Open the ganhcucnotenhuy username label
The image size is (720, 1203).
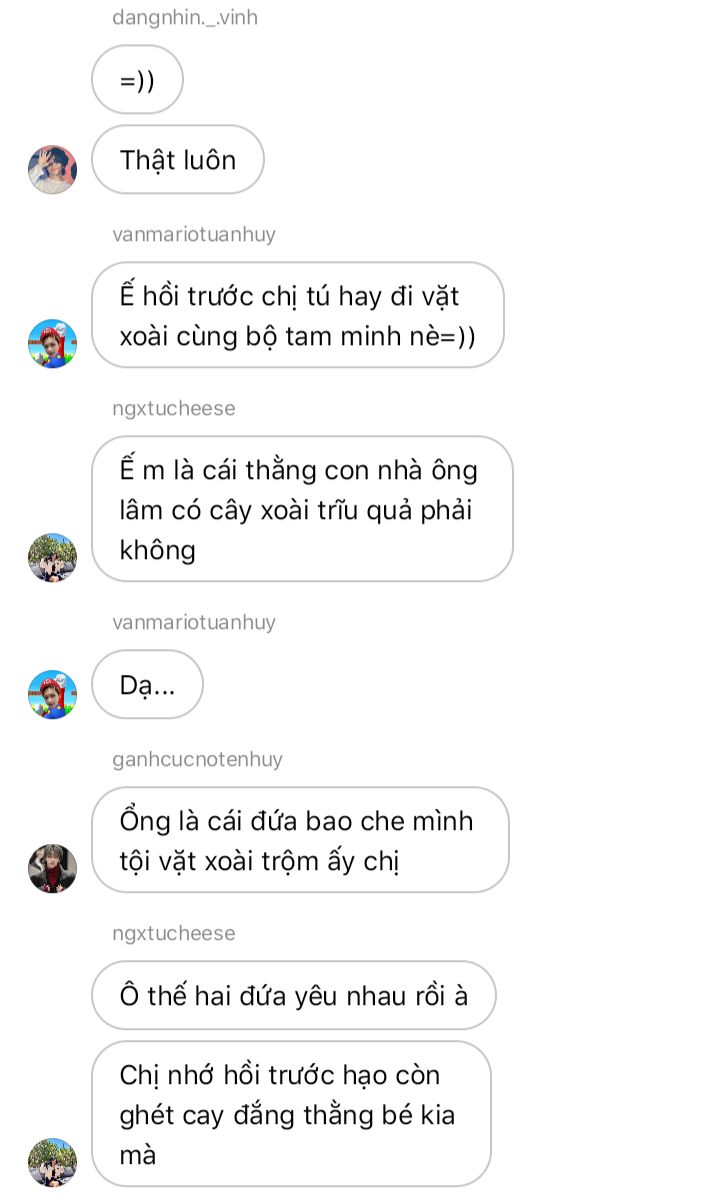[x=198, y=760]
